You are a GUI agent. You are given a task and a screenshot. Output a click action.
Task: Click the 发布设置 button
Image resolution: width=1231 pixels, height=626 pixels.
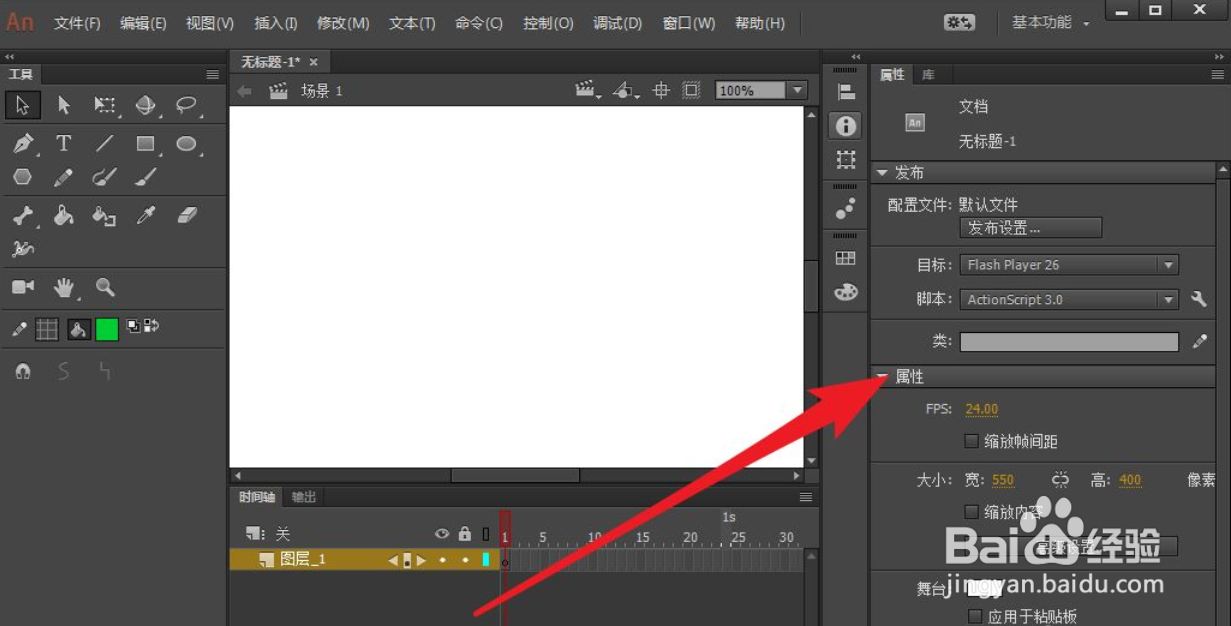point(1030,227)
